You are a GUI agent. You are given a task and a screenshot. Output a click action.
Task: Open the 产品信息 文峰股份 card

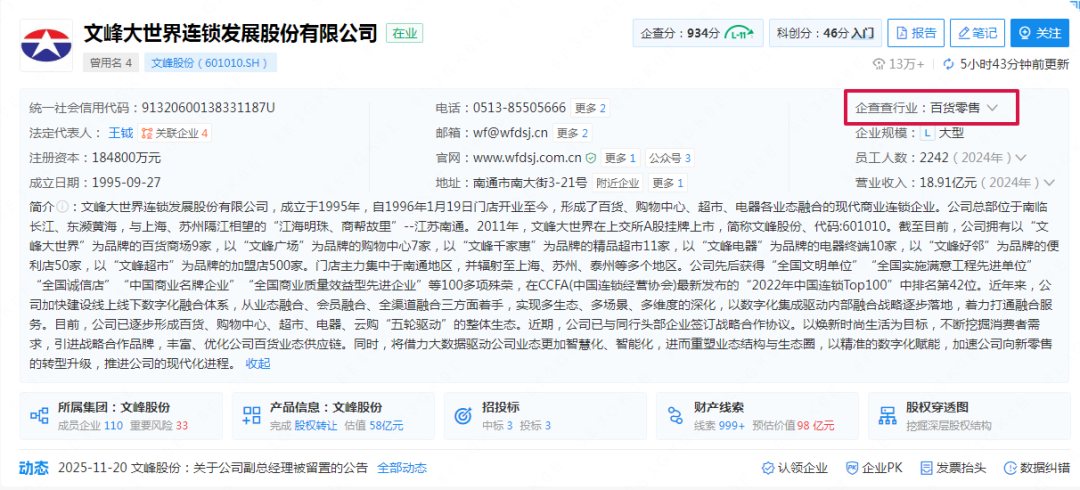pyautogui.click(x=333, y=416)
